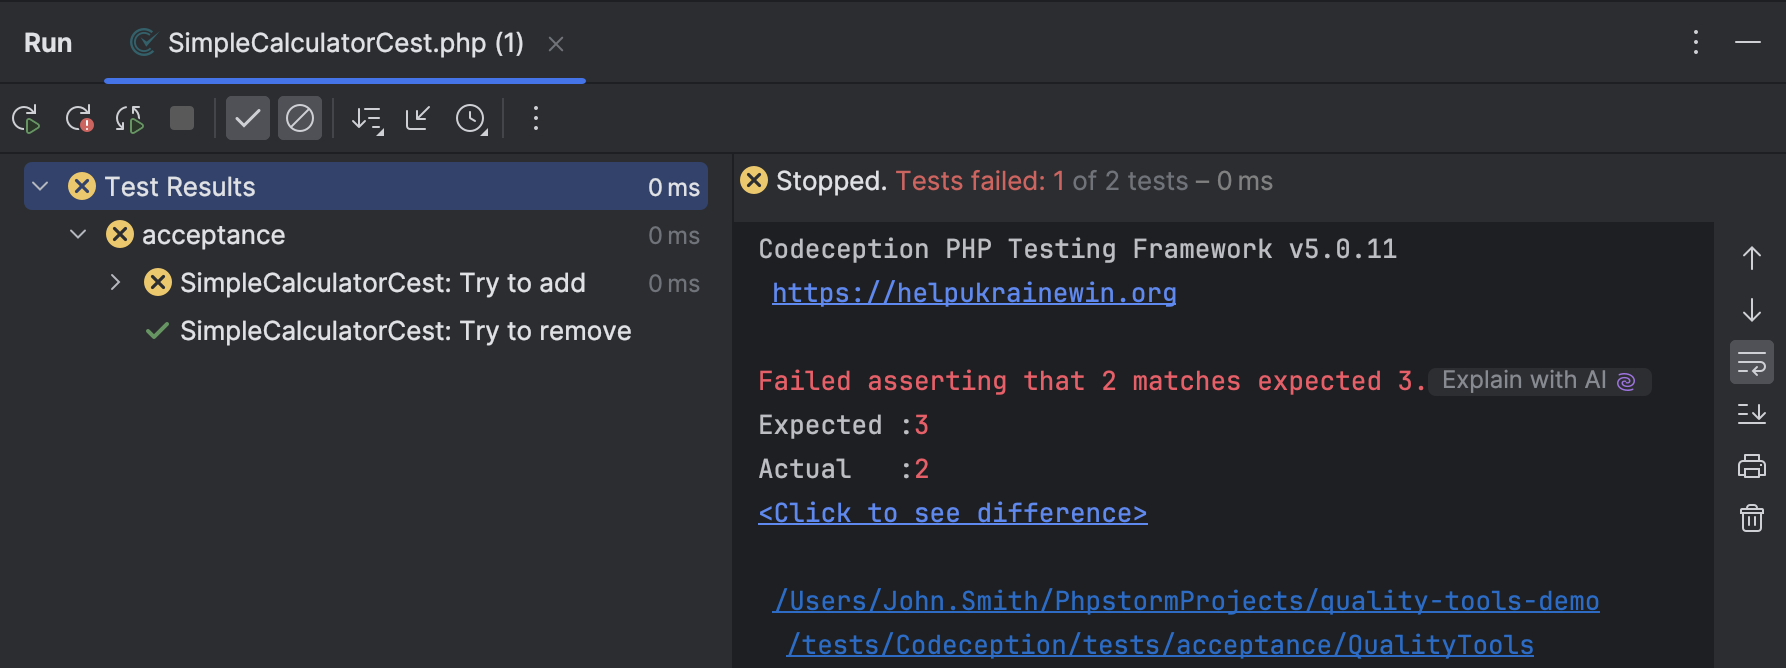Open the test history clock icon
The height and width of the screenshot is (668, 1786).
click(x=471, y=118)
